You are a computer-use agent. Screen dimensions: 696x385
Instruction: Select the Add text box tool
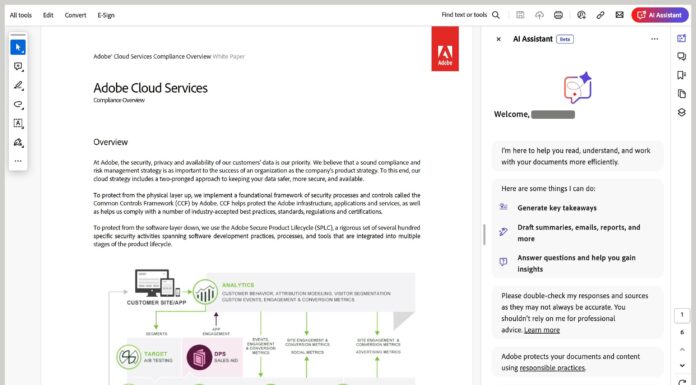tap(18, 123)
